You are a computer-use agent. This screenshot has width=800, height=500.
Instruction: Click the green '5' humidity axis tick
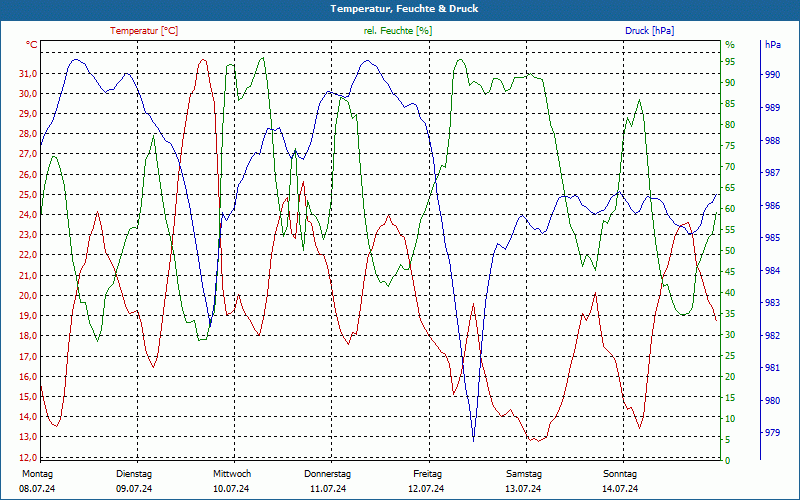[728, 439]
